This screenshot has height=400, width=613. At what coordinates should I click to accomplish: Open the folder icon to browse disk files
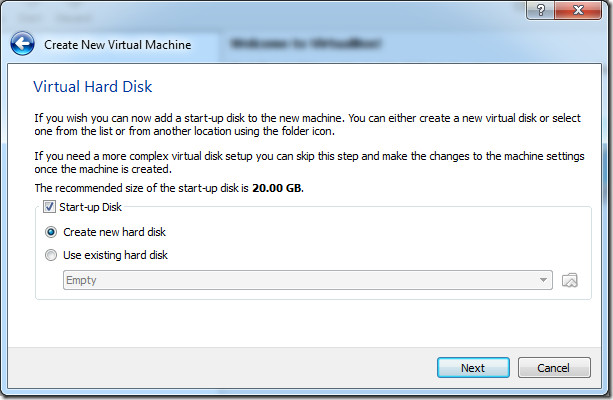pos(569,280)
